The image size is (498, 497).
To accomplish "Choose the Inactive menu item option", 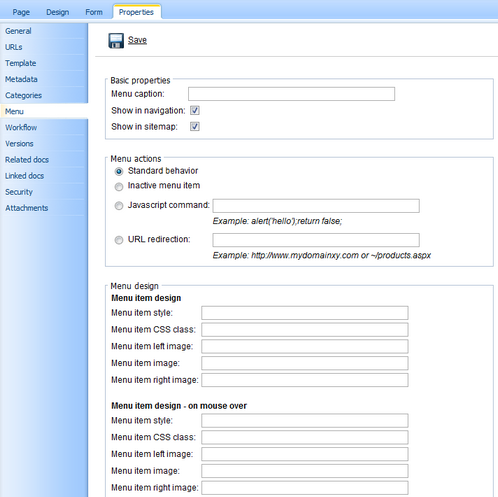I will click(x=119, y=186).
